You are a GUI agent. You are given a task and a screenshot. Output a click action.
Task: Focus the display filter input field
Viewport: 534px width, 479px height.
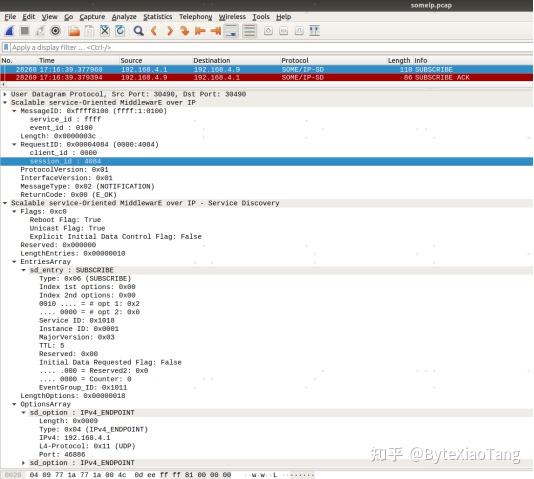[271, 47]
